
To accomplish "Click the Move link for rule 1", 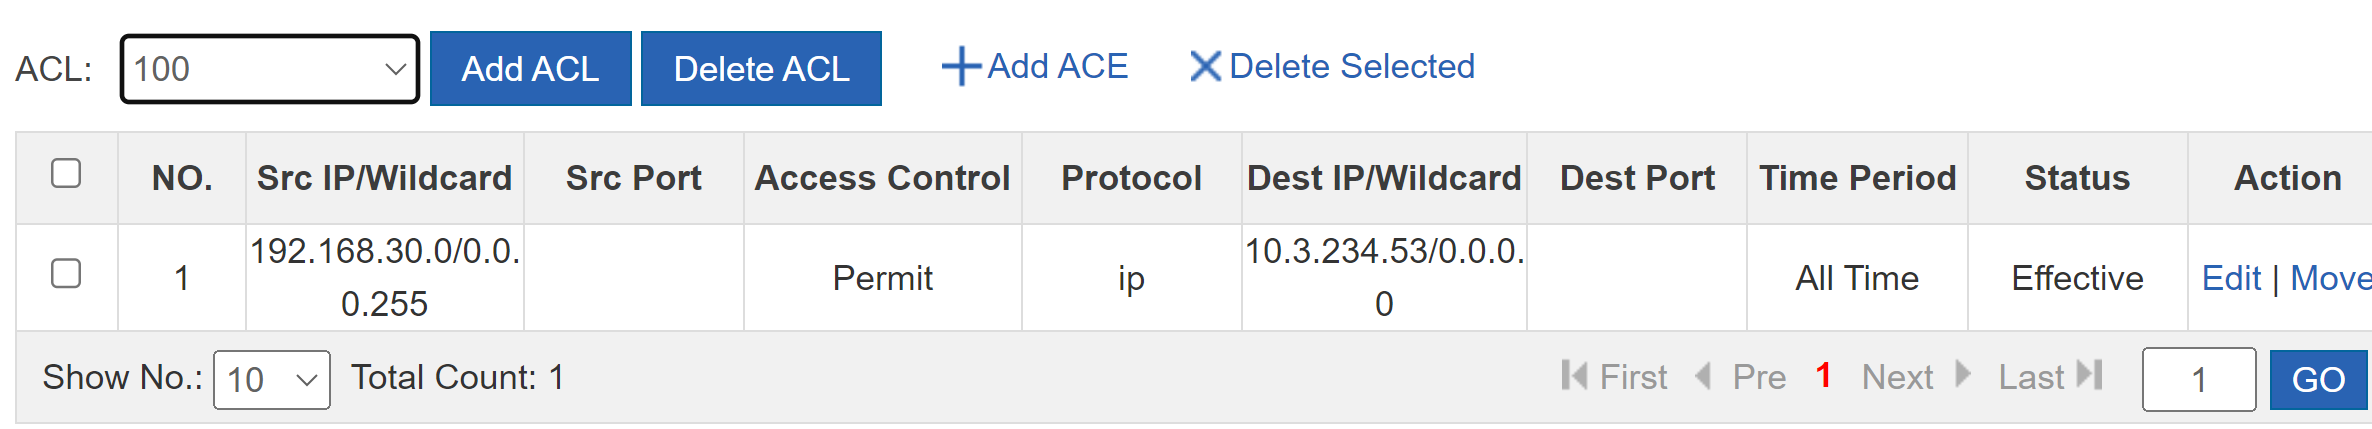I will click(2330, 278).
